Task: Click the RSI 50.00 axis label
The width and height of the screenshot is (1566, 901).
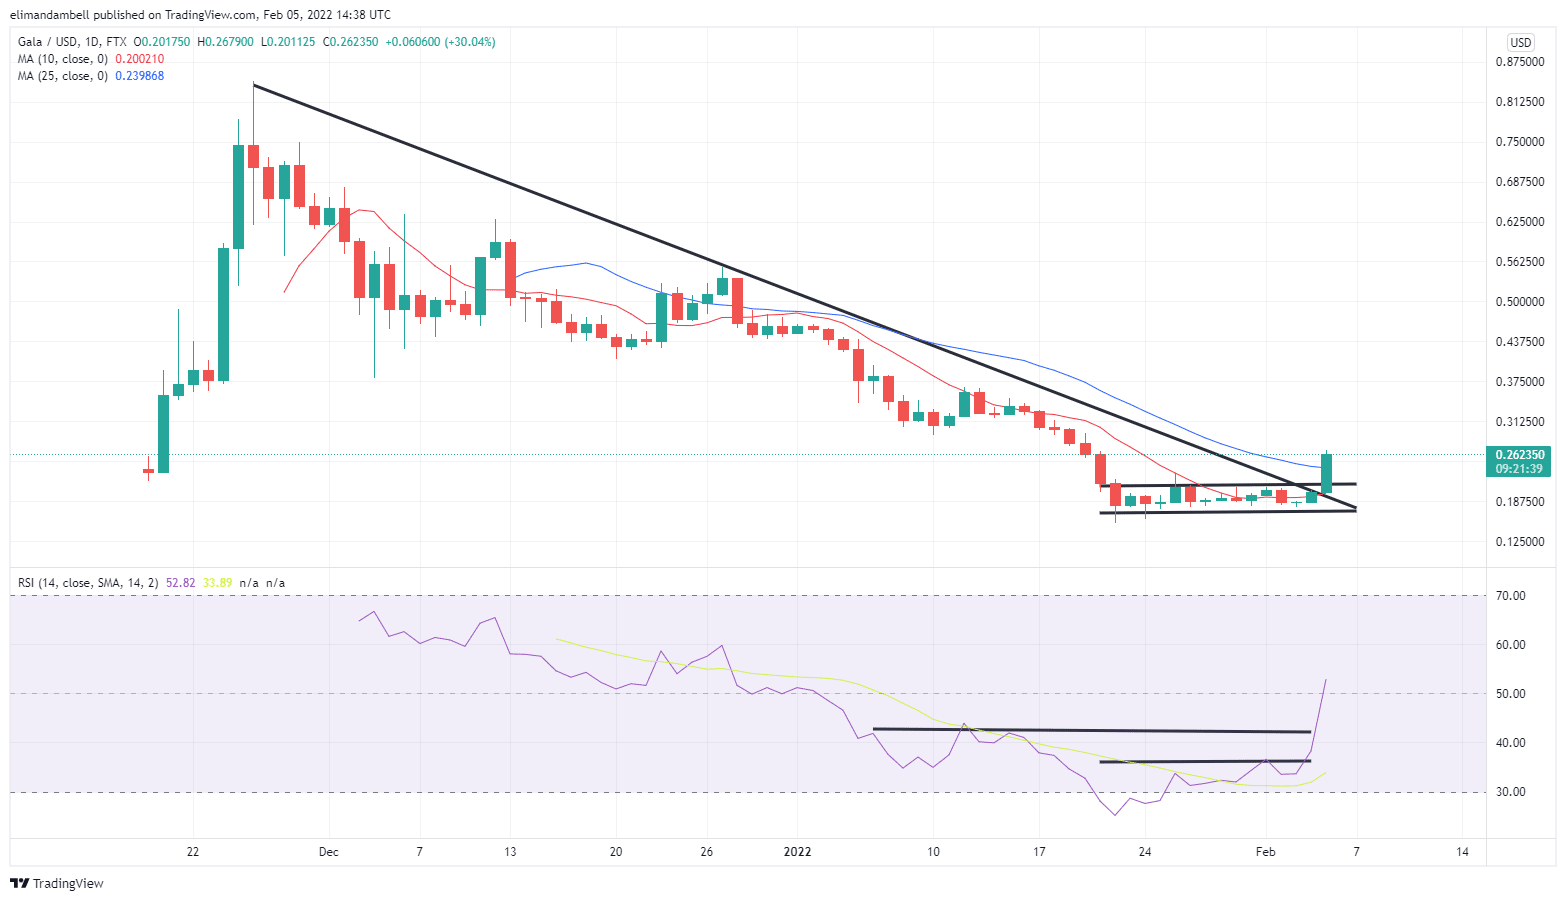Action: (x=1511, y=694)
